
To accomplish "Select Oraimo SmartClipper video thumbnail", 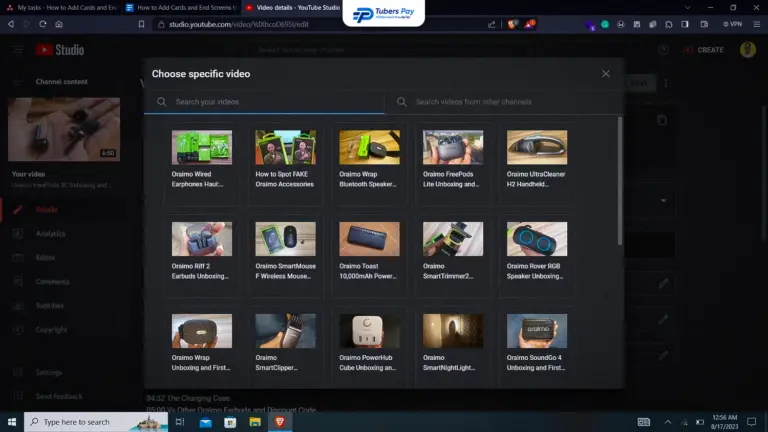I will pos(286,331).
